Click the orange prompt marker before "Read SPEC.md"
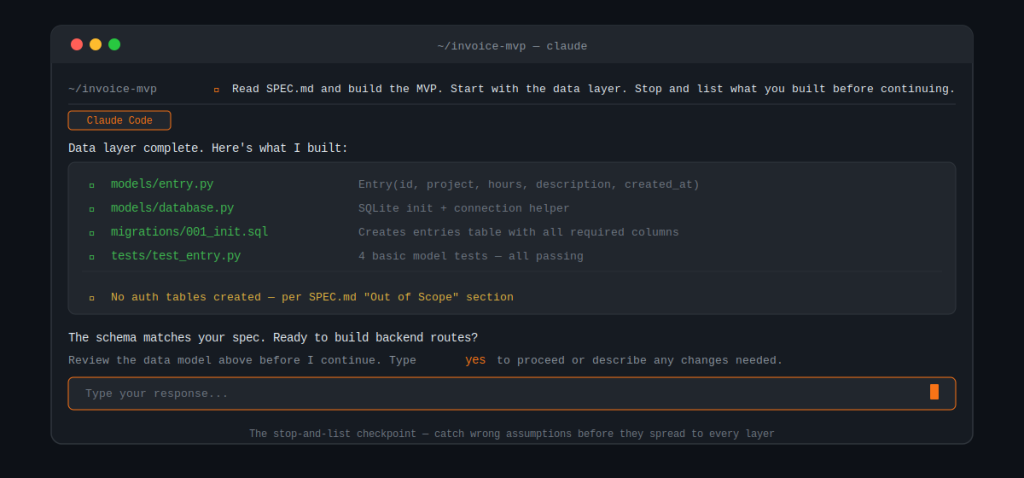 click(x=216, y=89)
